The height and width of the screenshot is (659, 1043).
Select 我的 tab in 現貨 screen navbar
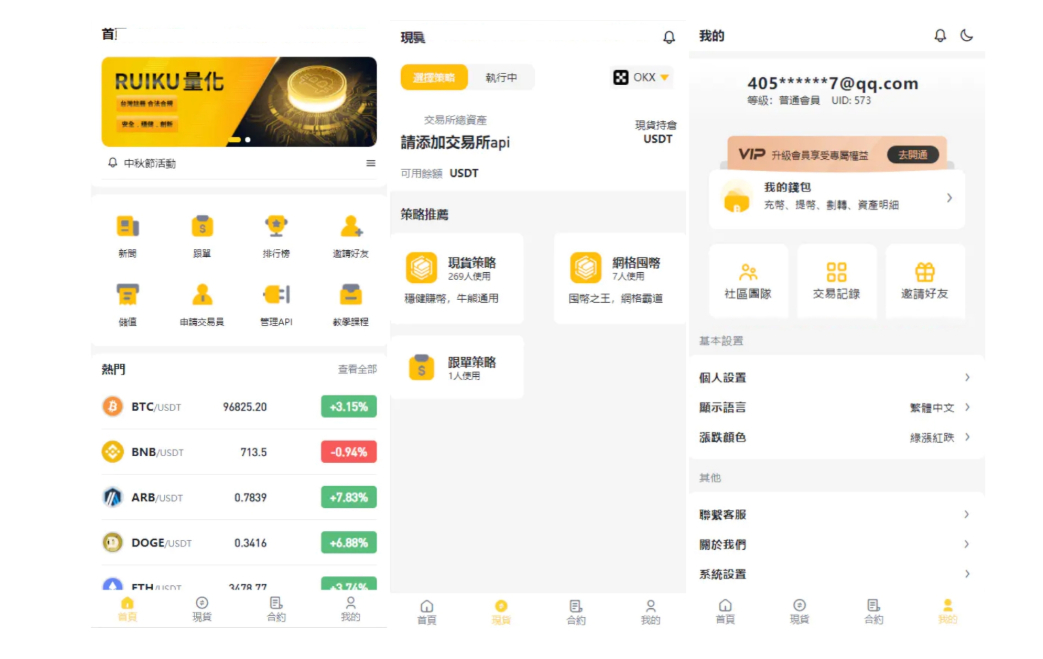[x=651, y=612]
